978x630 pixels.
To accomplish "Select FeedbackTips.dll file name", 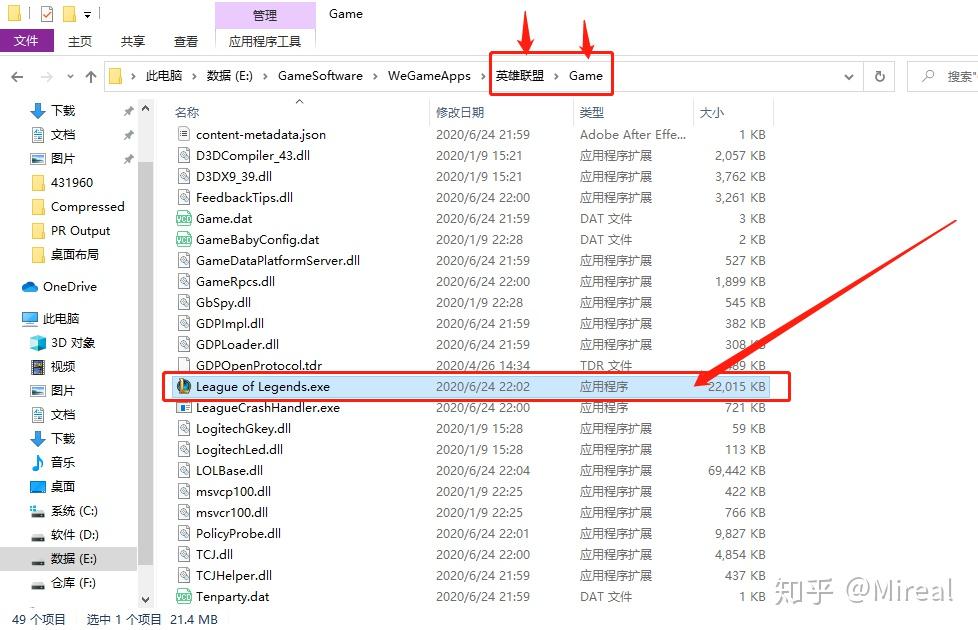I will [x=244, y=198].
